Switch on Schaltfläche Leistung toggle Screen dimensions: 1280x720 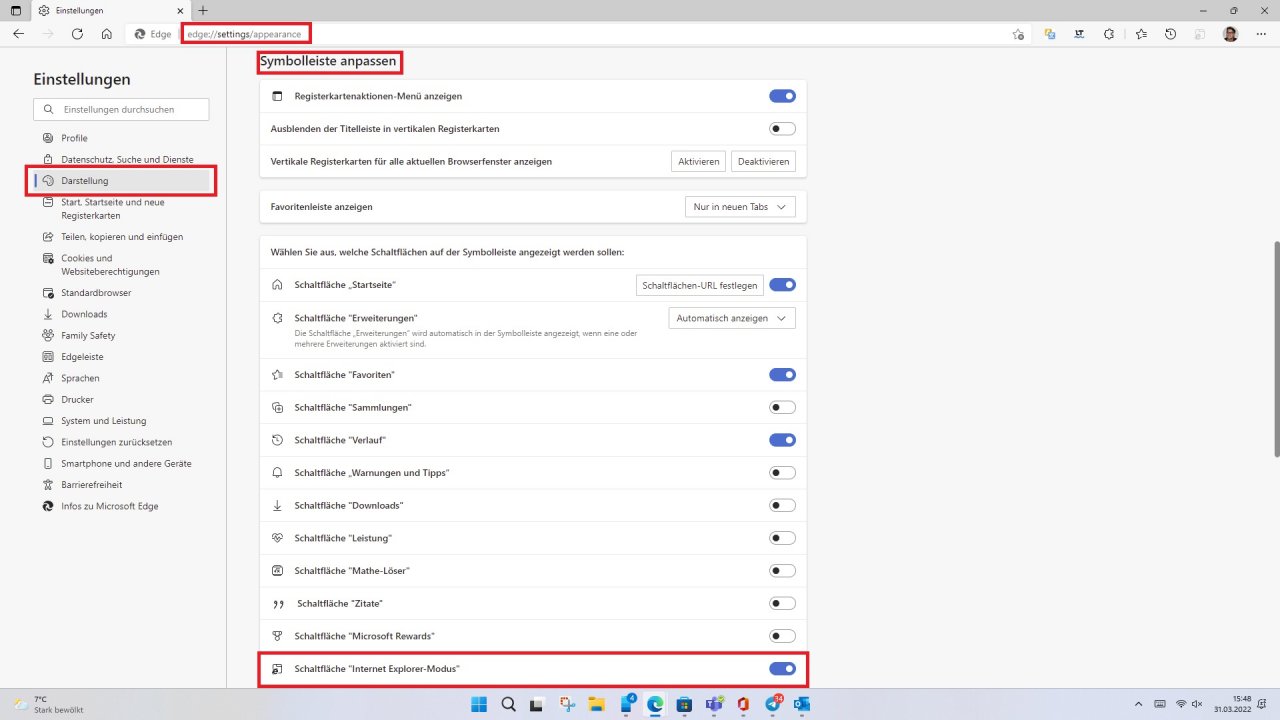(x=782, y=538)
